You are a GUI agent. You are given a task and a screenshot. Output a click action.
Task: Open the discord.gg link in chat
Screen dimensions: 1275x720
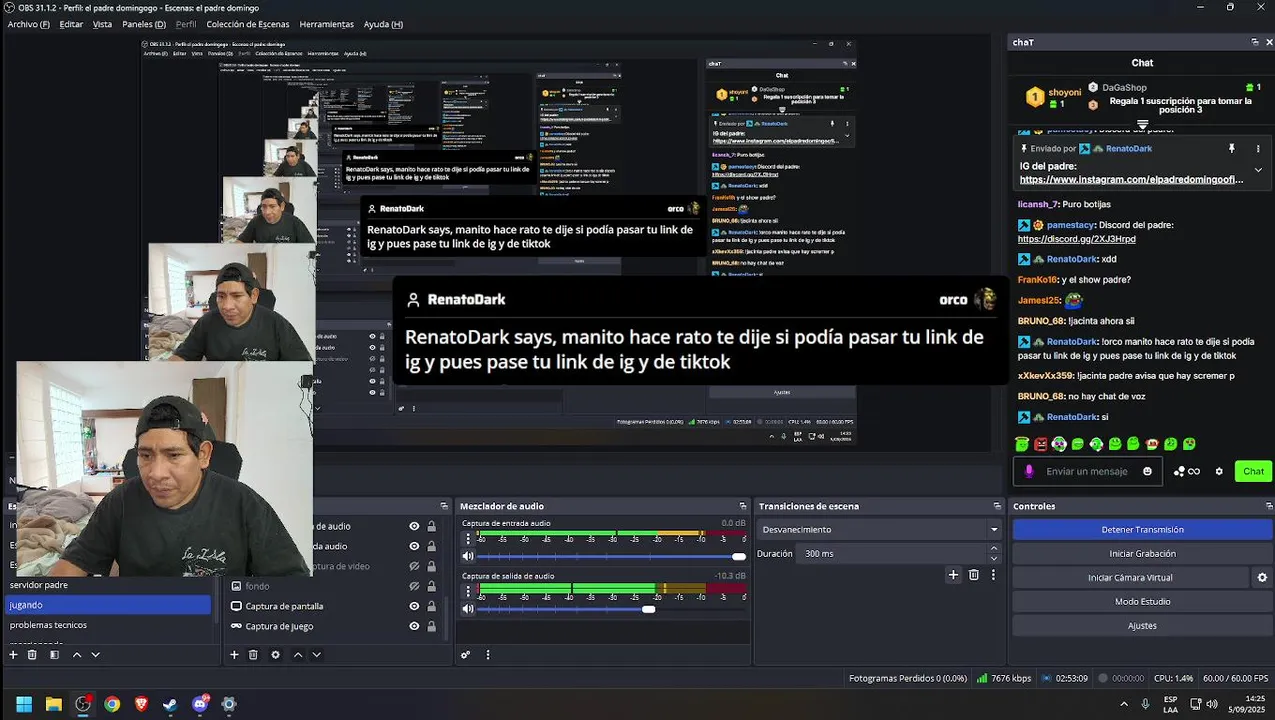[1076, 239]
